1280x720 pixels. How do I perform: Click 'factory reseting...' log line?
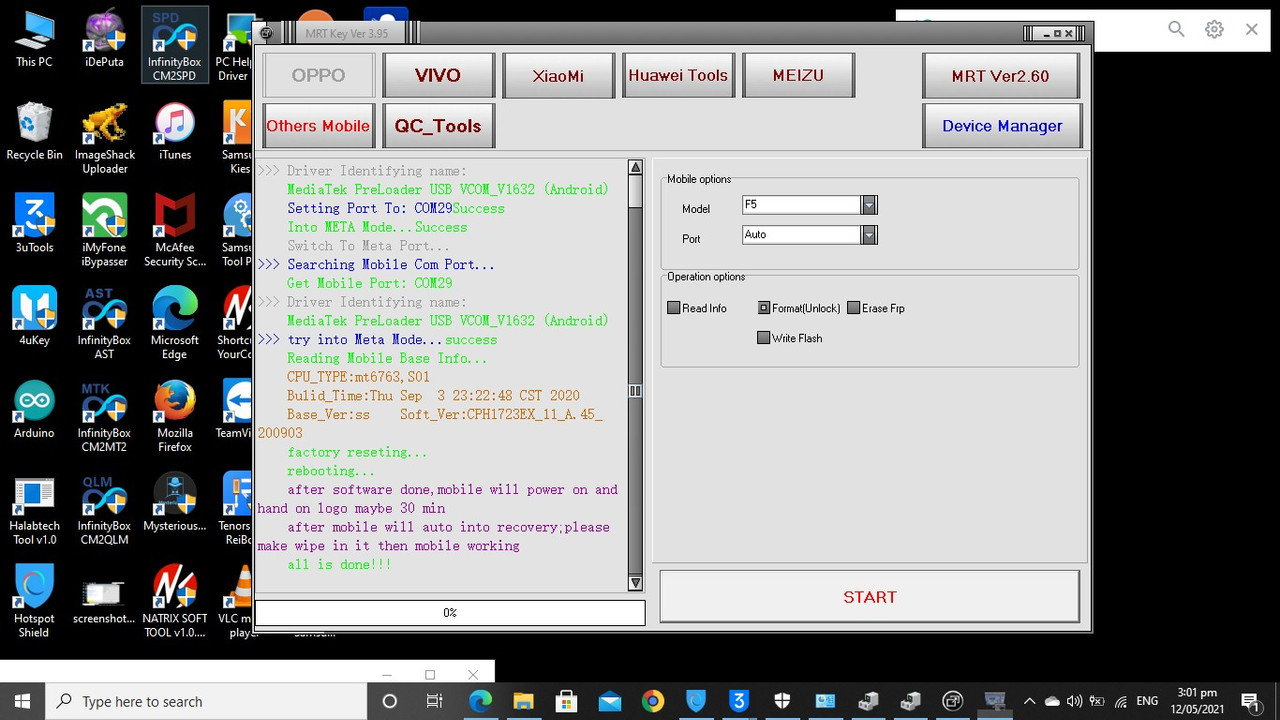pos(357,452)
